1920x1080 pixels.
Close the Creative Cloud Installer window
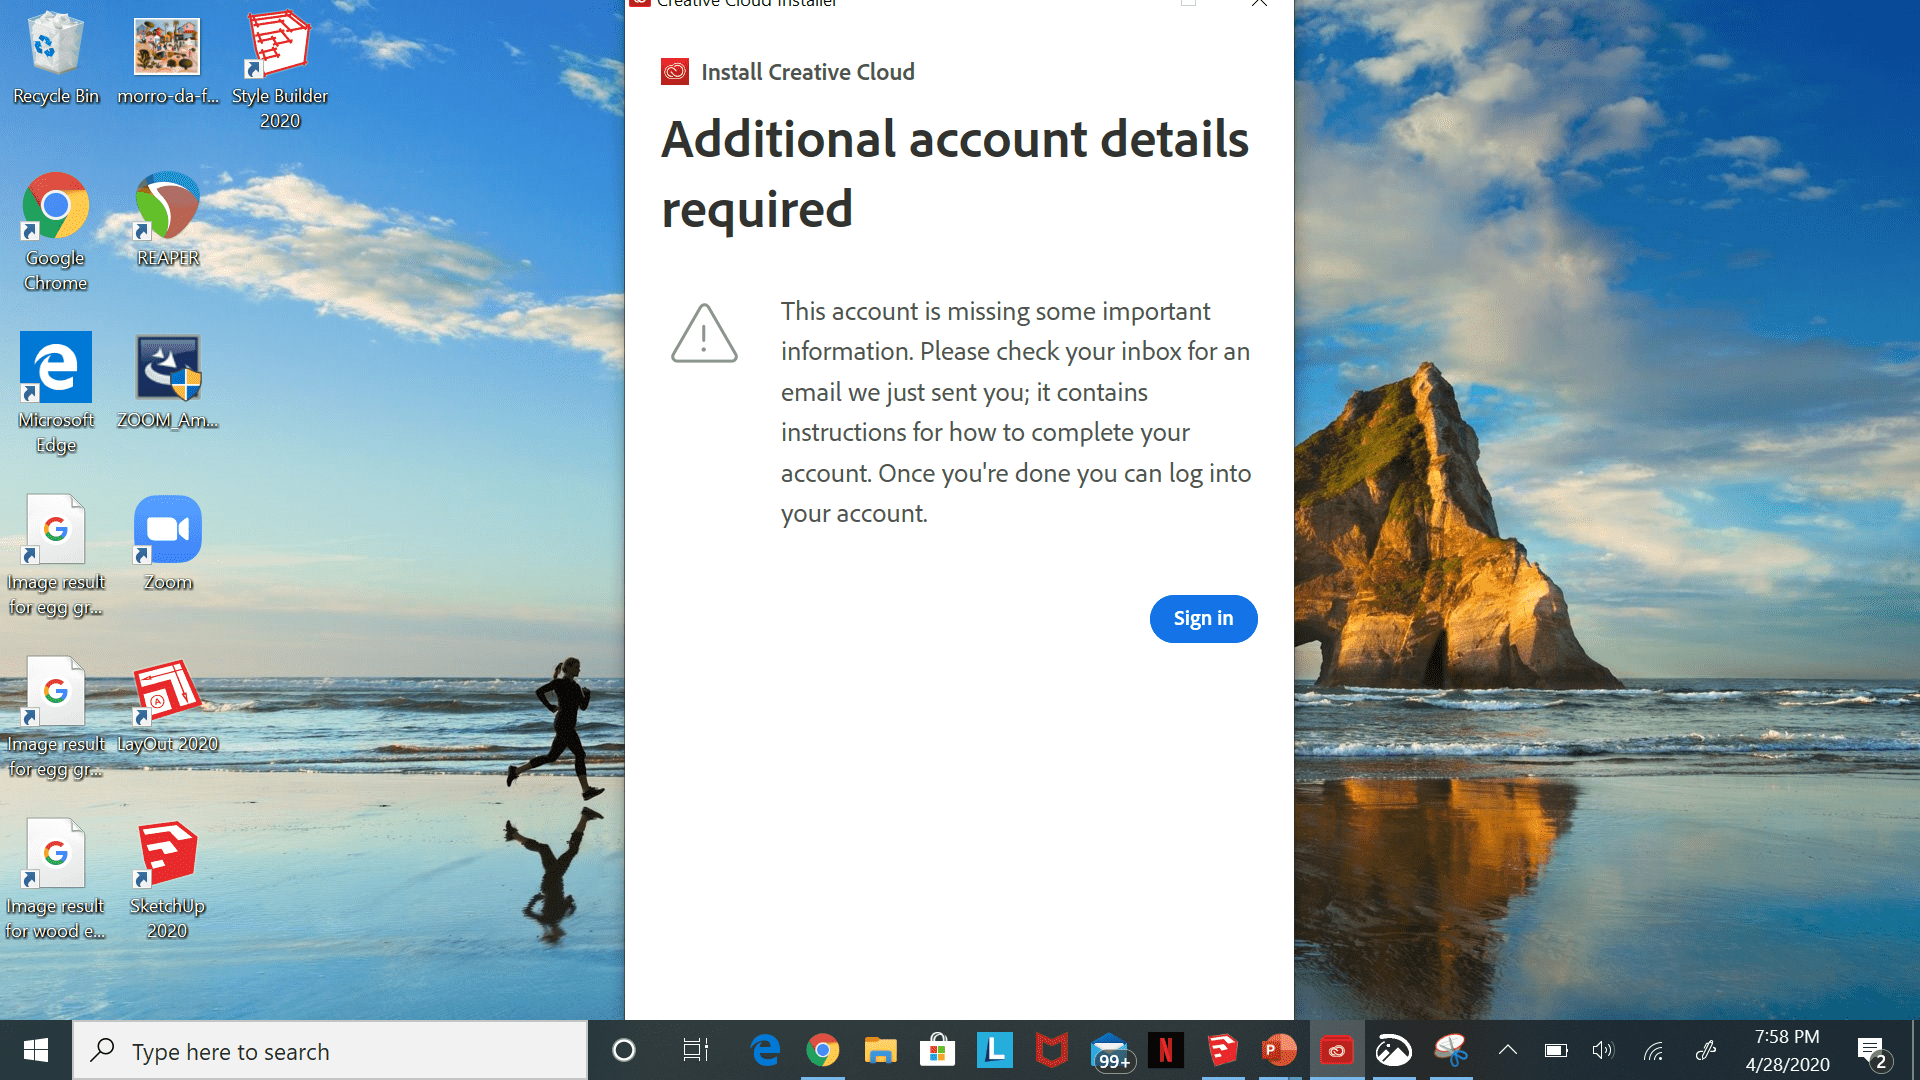click(1259, 4)
